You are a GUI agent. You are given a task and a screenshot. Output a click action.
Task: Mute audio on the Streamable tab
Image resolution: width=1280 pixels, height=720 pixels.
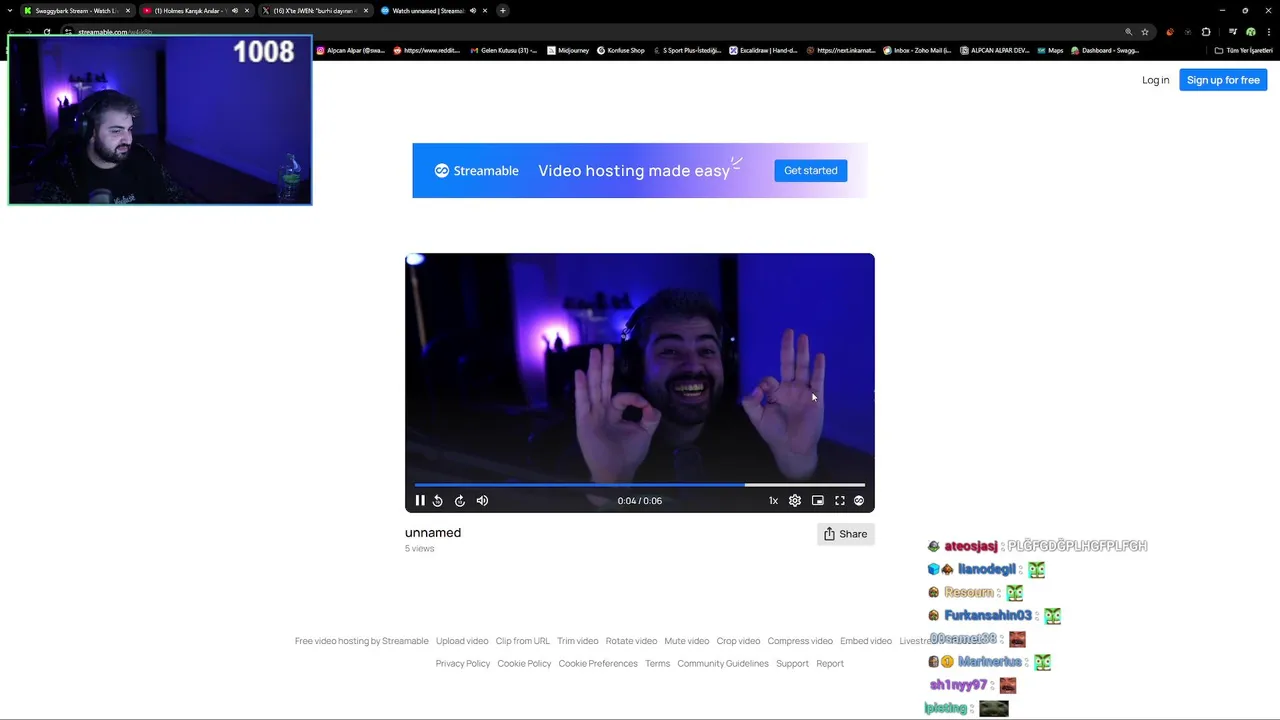click(x=473, y=11)
